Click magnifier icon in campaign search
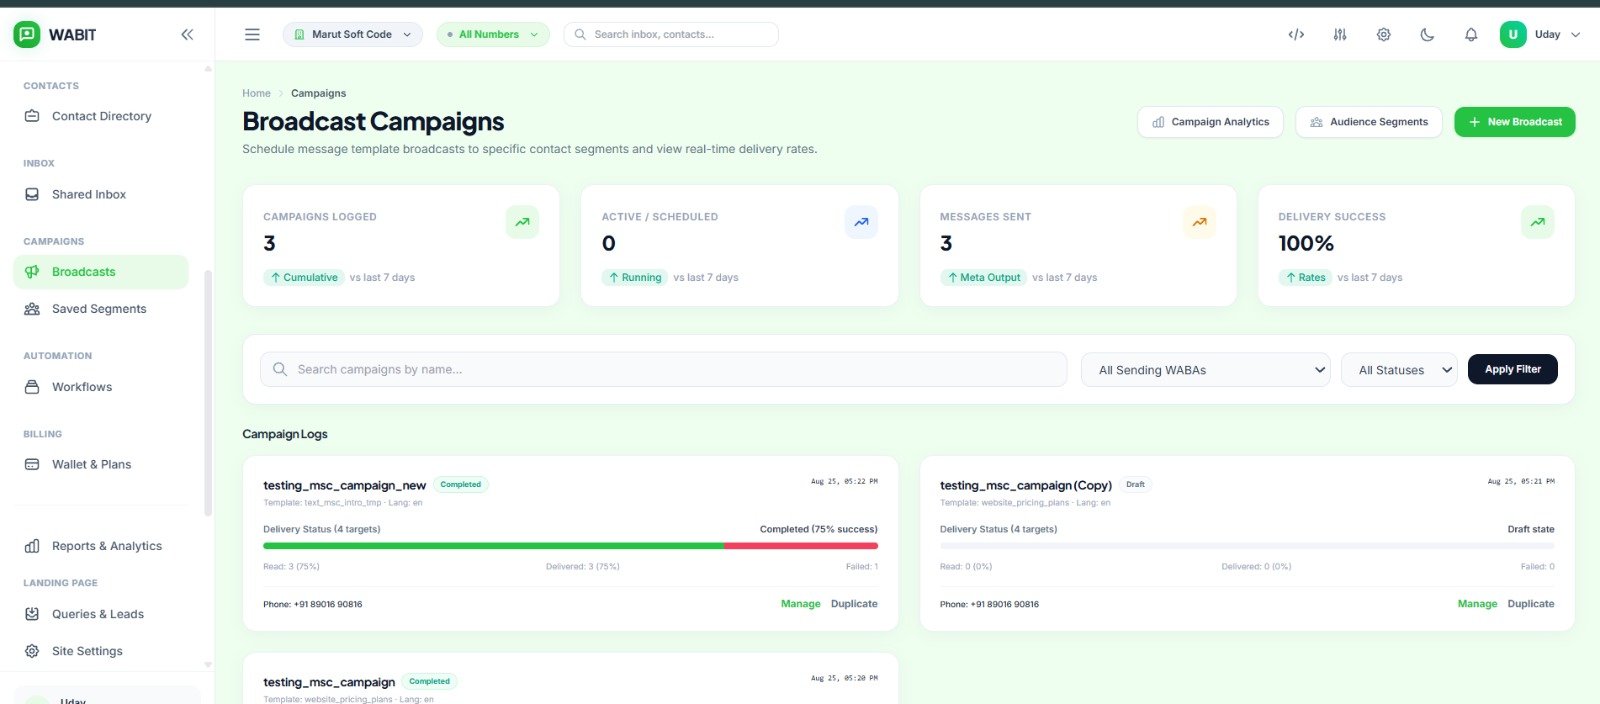1600x704 pixels. [280, 369]
